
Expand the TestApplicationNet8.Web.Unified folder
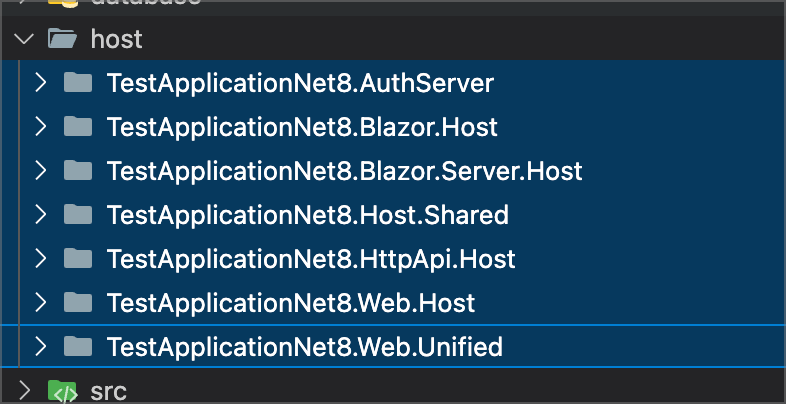[41, 347]
